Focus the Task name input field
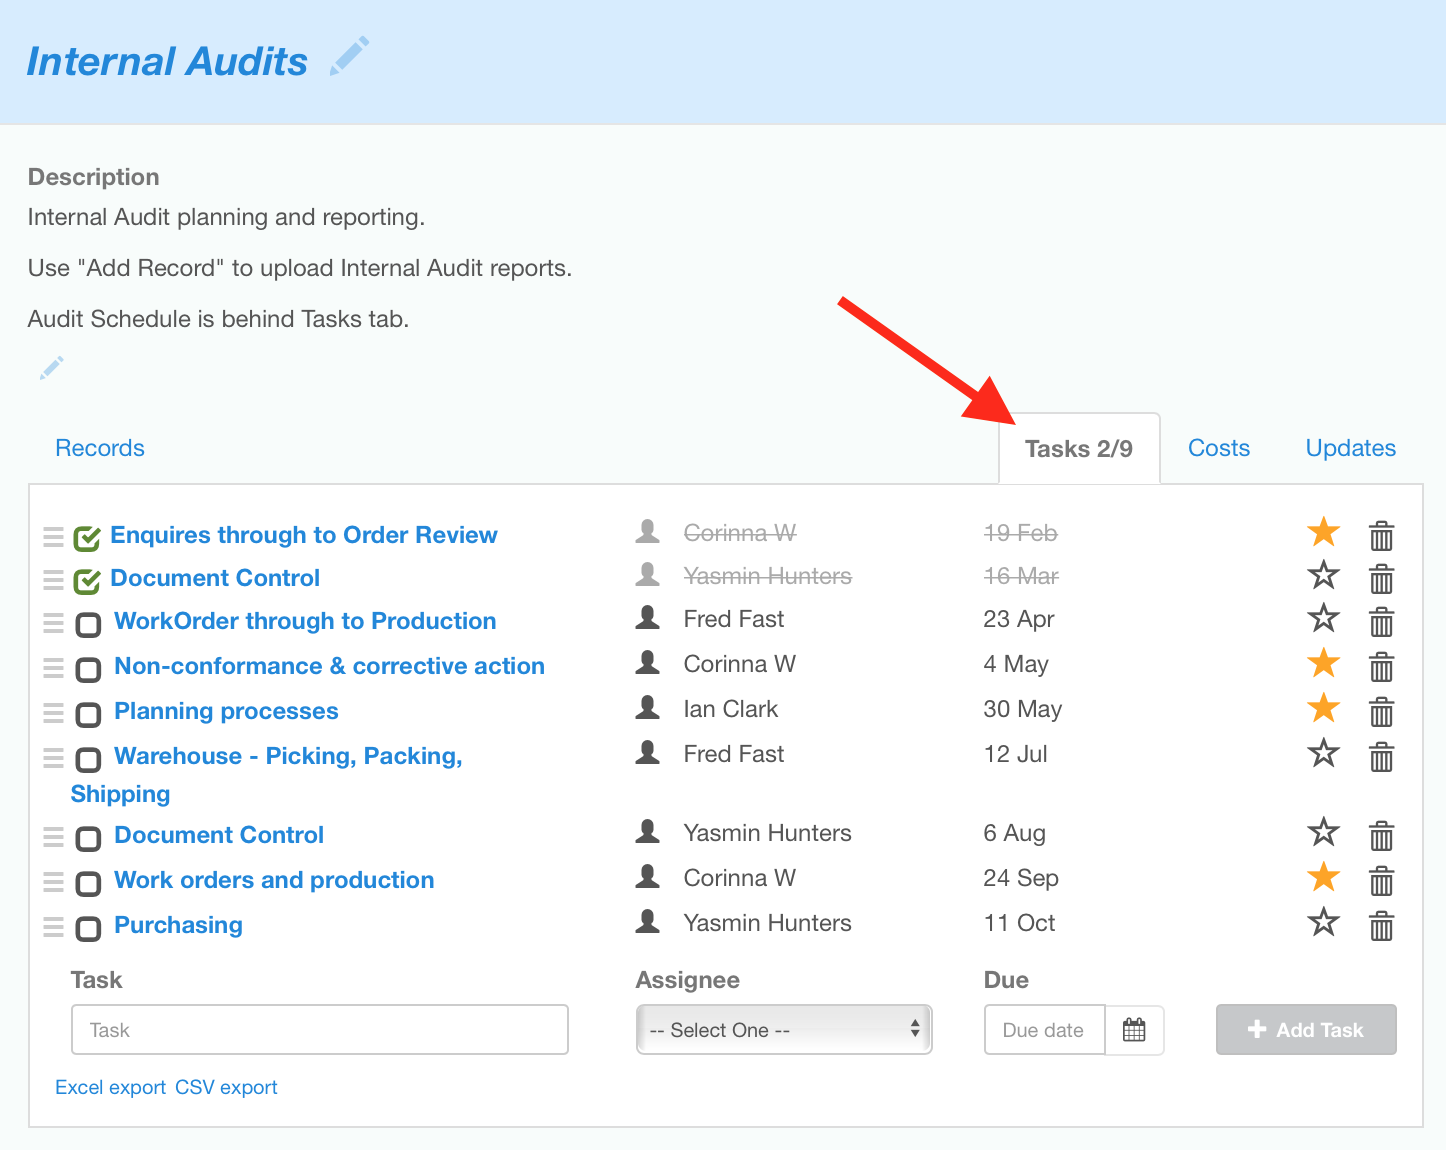 click(x=320, y=1030)
